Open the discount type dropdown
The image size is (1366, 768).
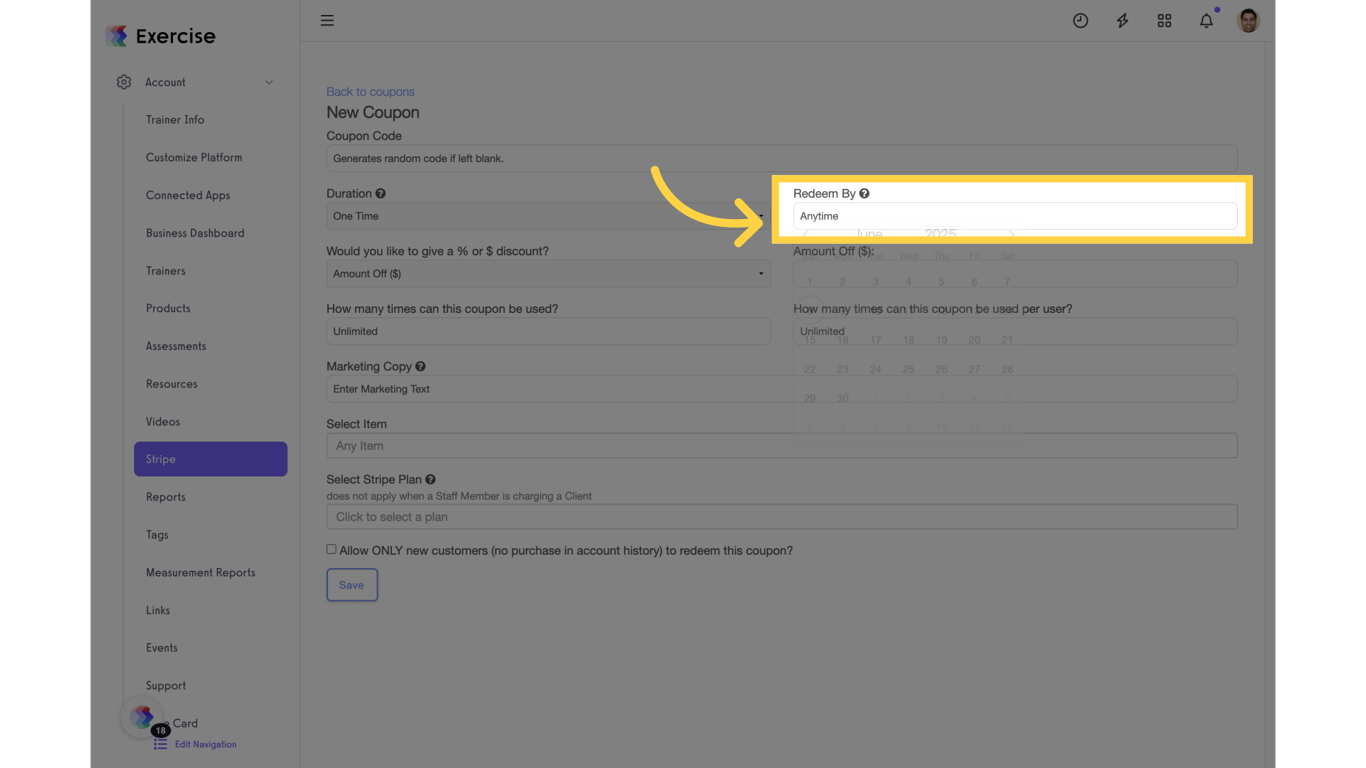click(x=547, y=274)
